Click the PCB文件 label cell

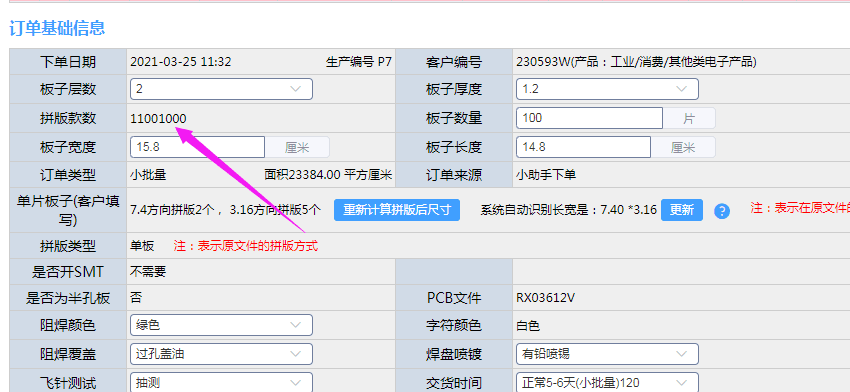[x=454, y=298]
